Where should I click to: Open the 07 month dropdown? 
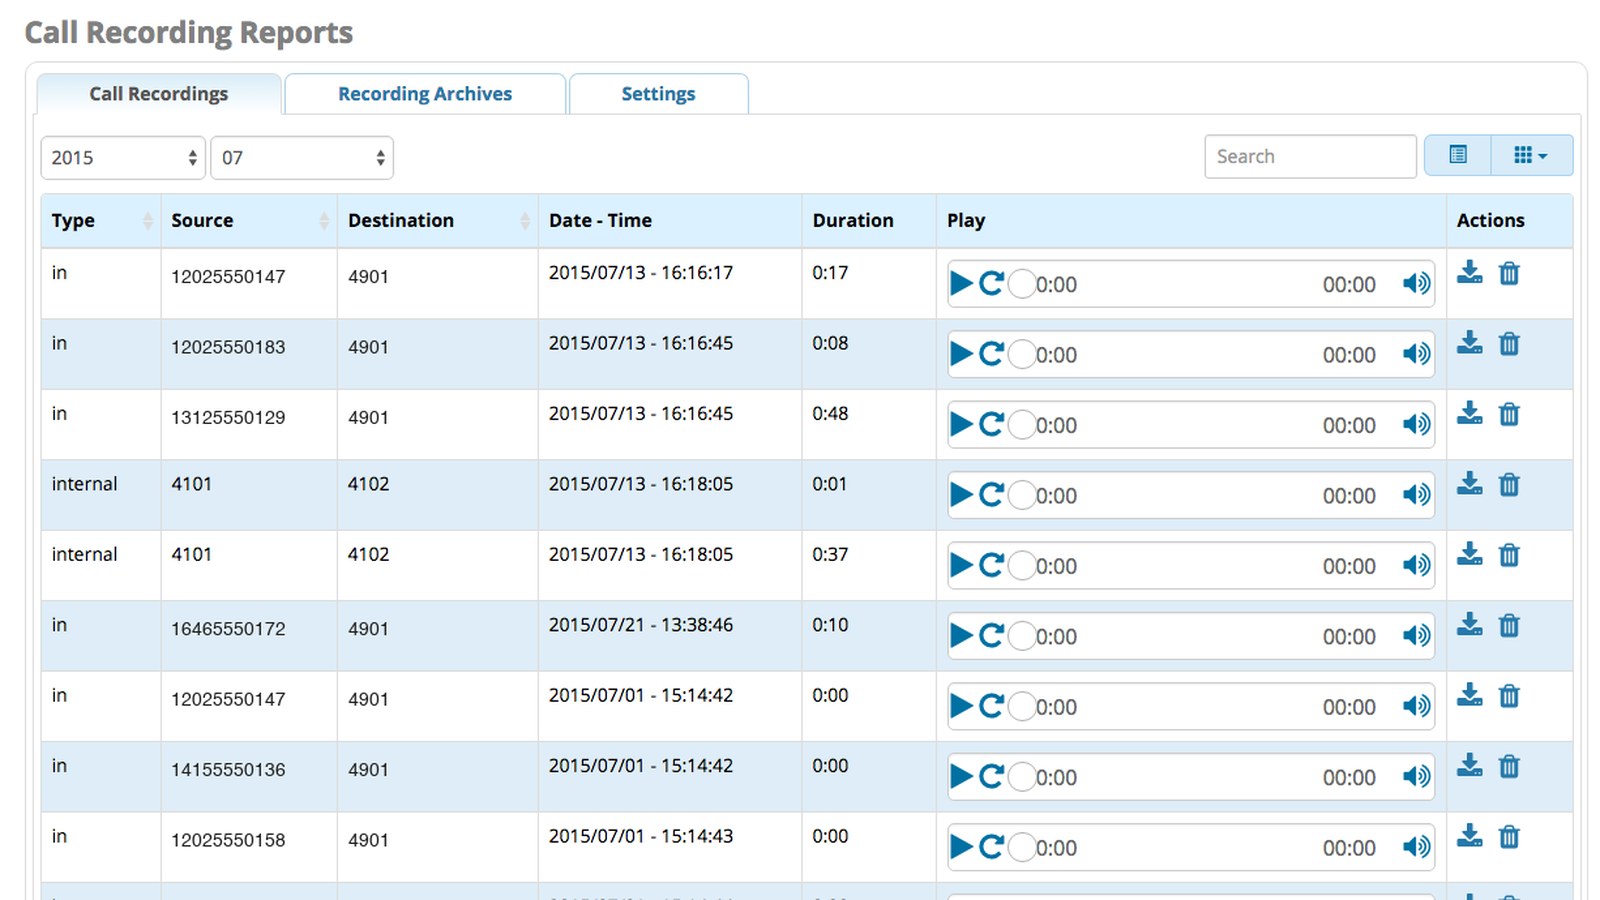(302, 158)
